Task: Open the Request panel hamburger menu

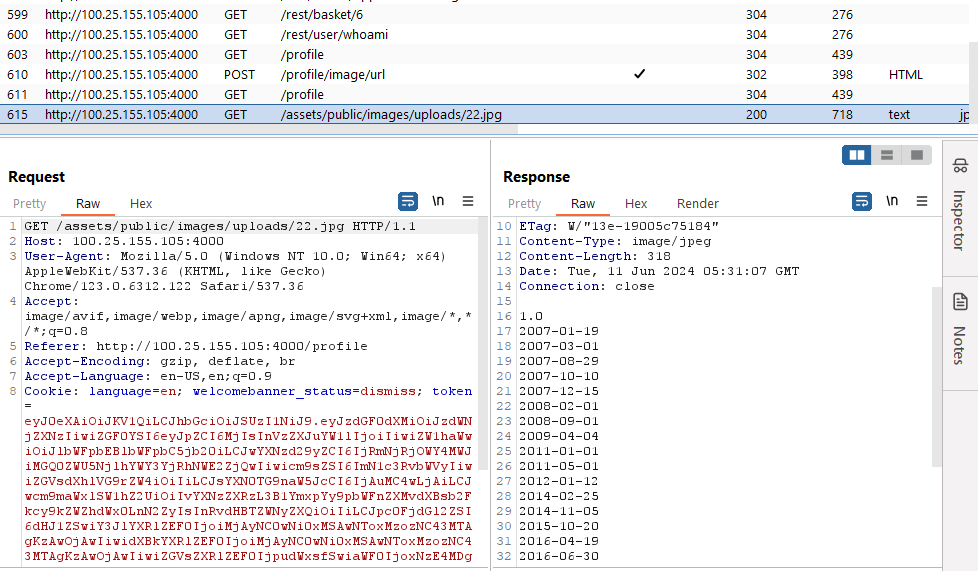Action: [468, 202]
